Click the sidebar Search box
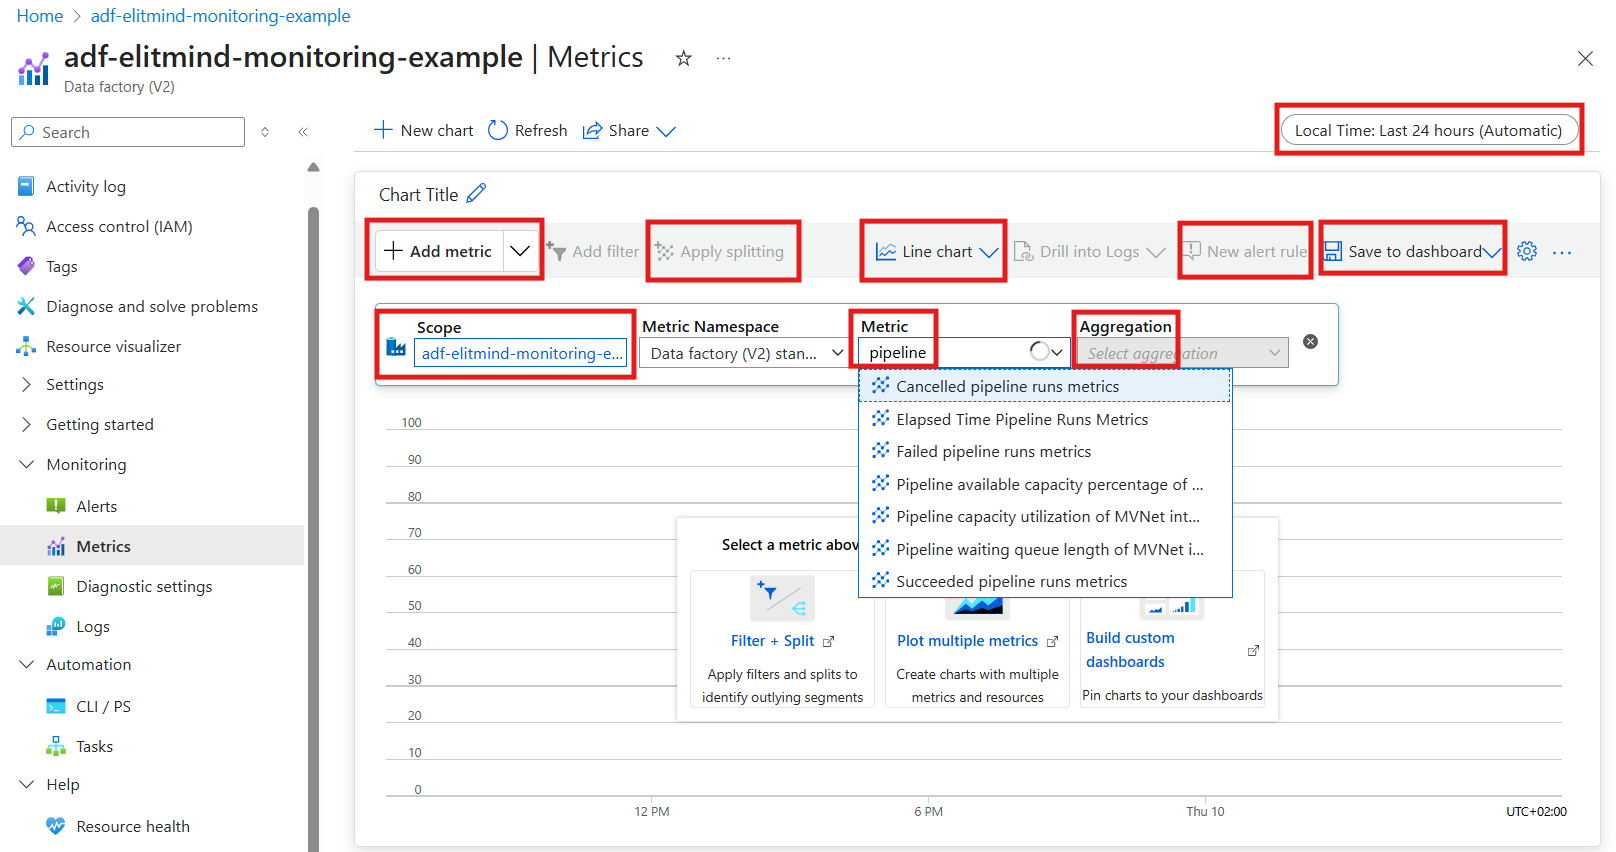This screenshot has width=1616, height=852. [128, 132]
